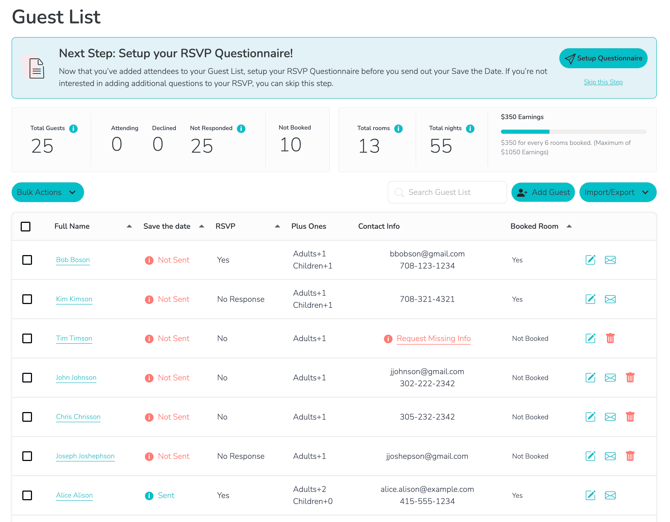
Task: Email Chris Chrisson via the envelope icon
Action: (x=610, y=417)
